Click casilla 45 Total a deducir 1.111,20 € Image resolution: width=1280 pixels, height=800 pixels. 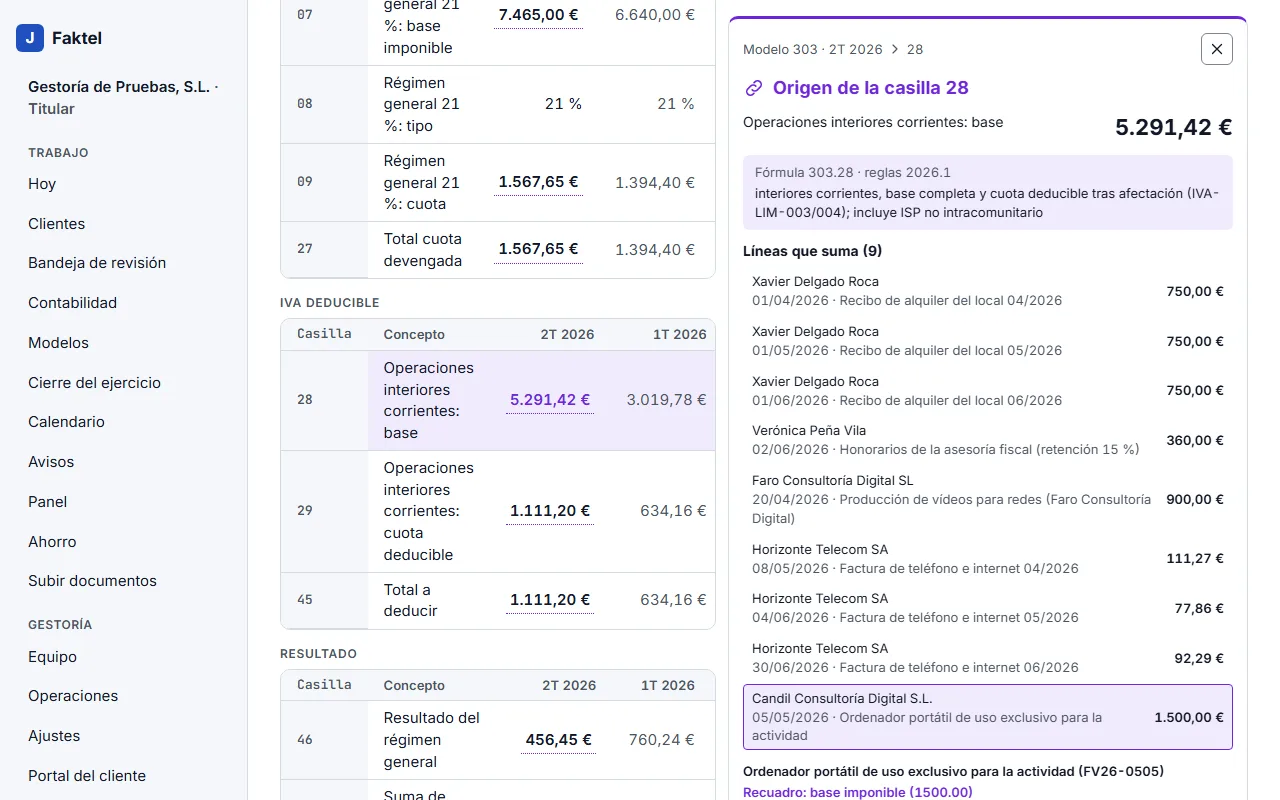point(550,600)
